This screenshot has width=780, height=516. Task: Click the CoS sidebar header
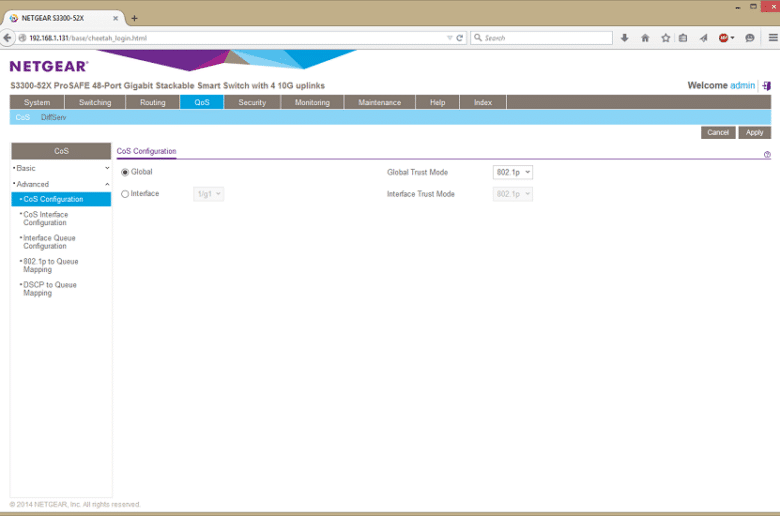click(61, 151)
